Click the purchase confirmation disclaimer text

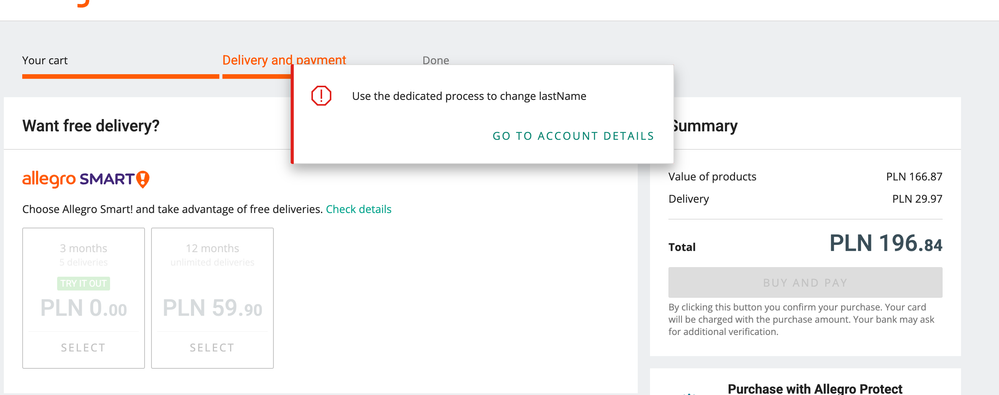coord(801,319)
